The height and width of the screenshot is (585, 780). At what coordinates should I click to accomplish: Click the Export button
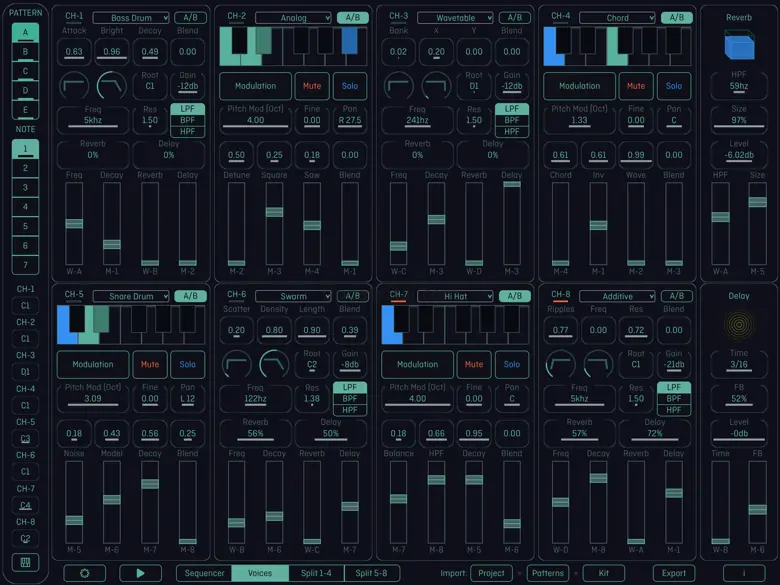(x=674, y=573)
